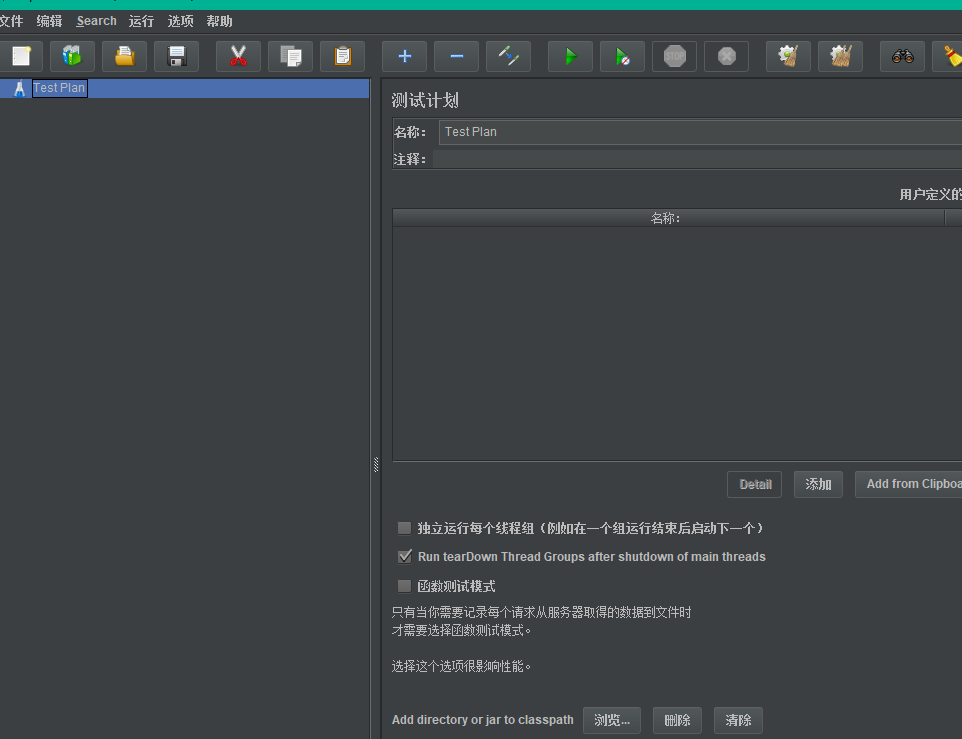Click the 名称 input field containing Test Plan
This screenshot has height=739, width=962.
(x=700, y=132)
